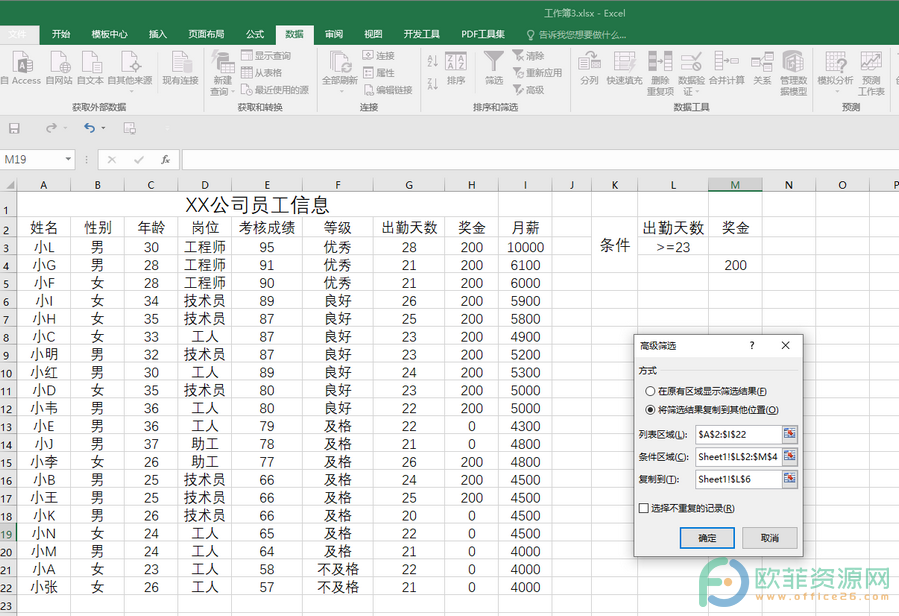Click cell containing >=23
The image size is (899, 616).
pyautogui.click(x=673, y=247)
